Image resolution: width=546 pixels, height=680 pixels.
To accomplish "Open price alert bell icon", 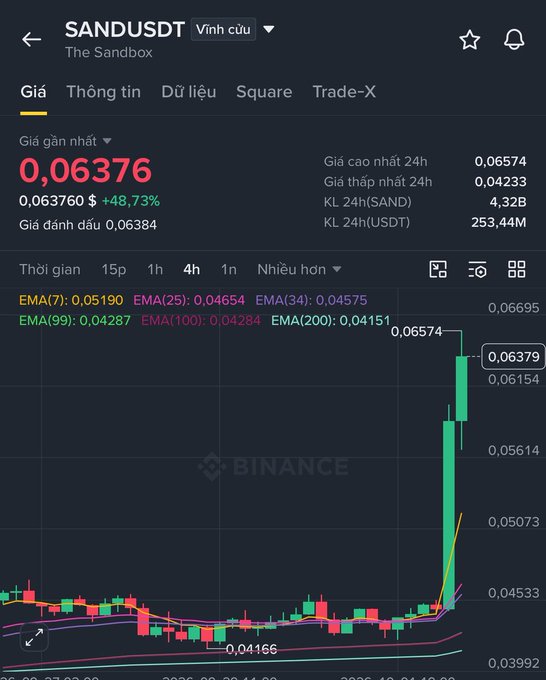I will coord(514,40).
